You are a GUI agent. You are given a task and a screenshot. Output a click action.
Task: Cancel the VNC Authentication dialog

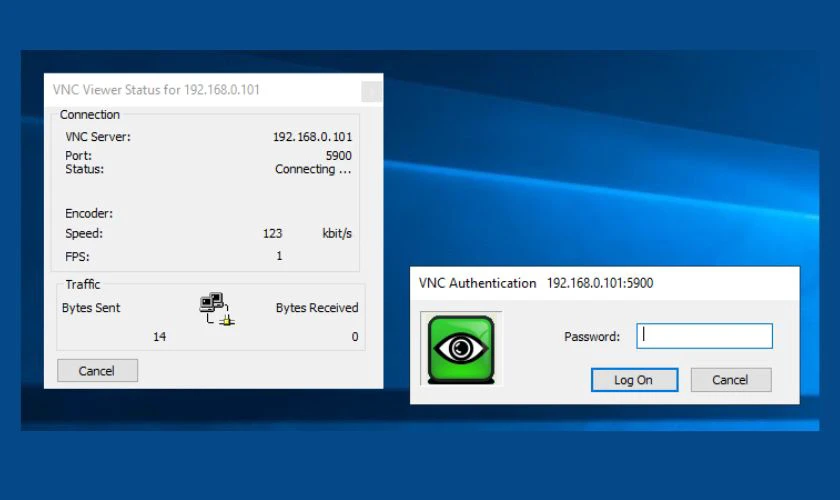pos(730,380)
